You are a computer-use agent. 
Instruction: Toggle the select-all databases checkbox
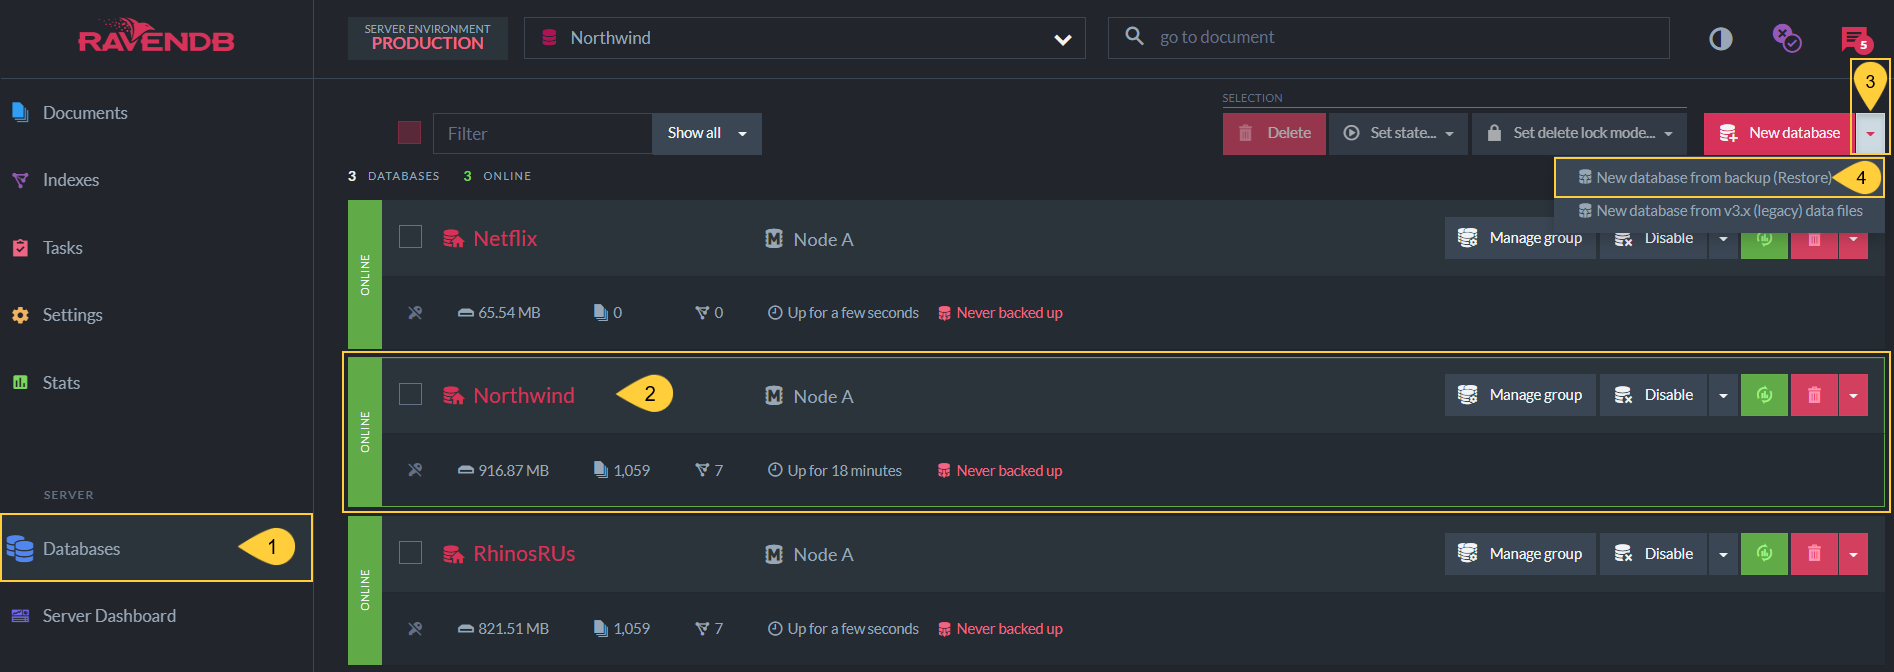[409, 133]
